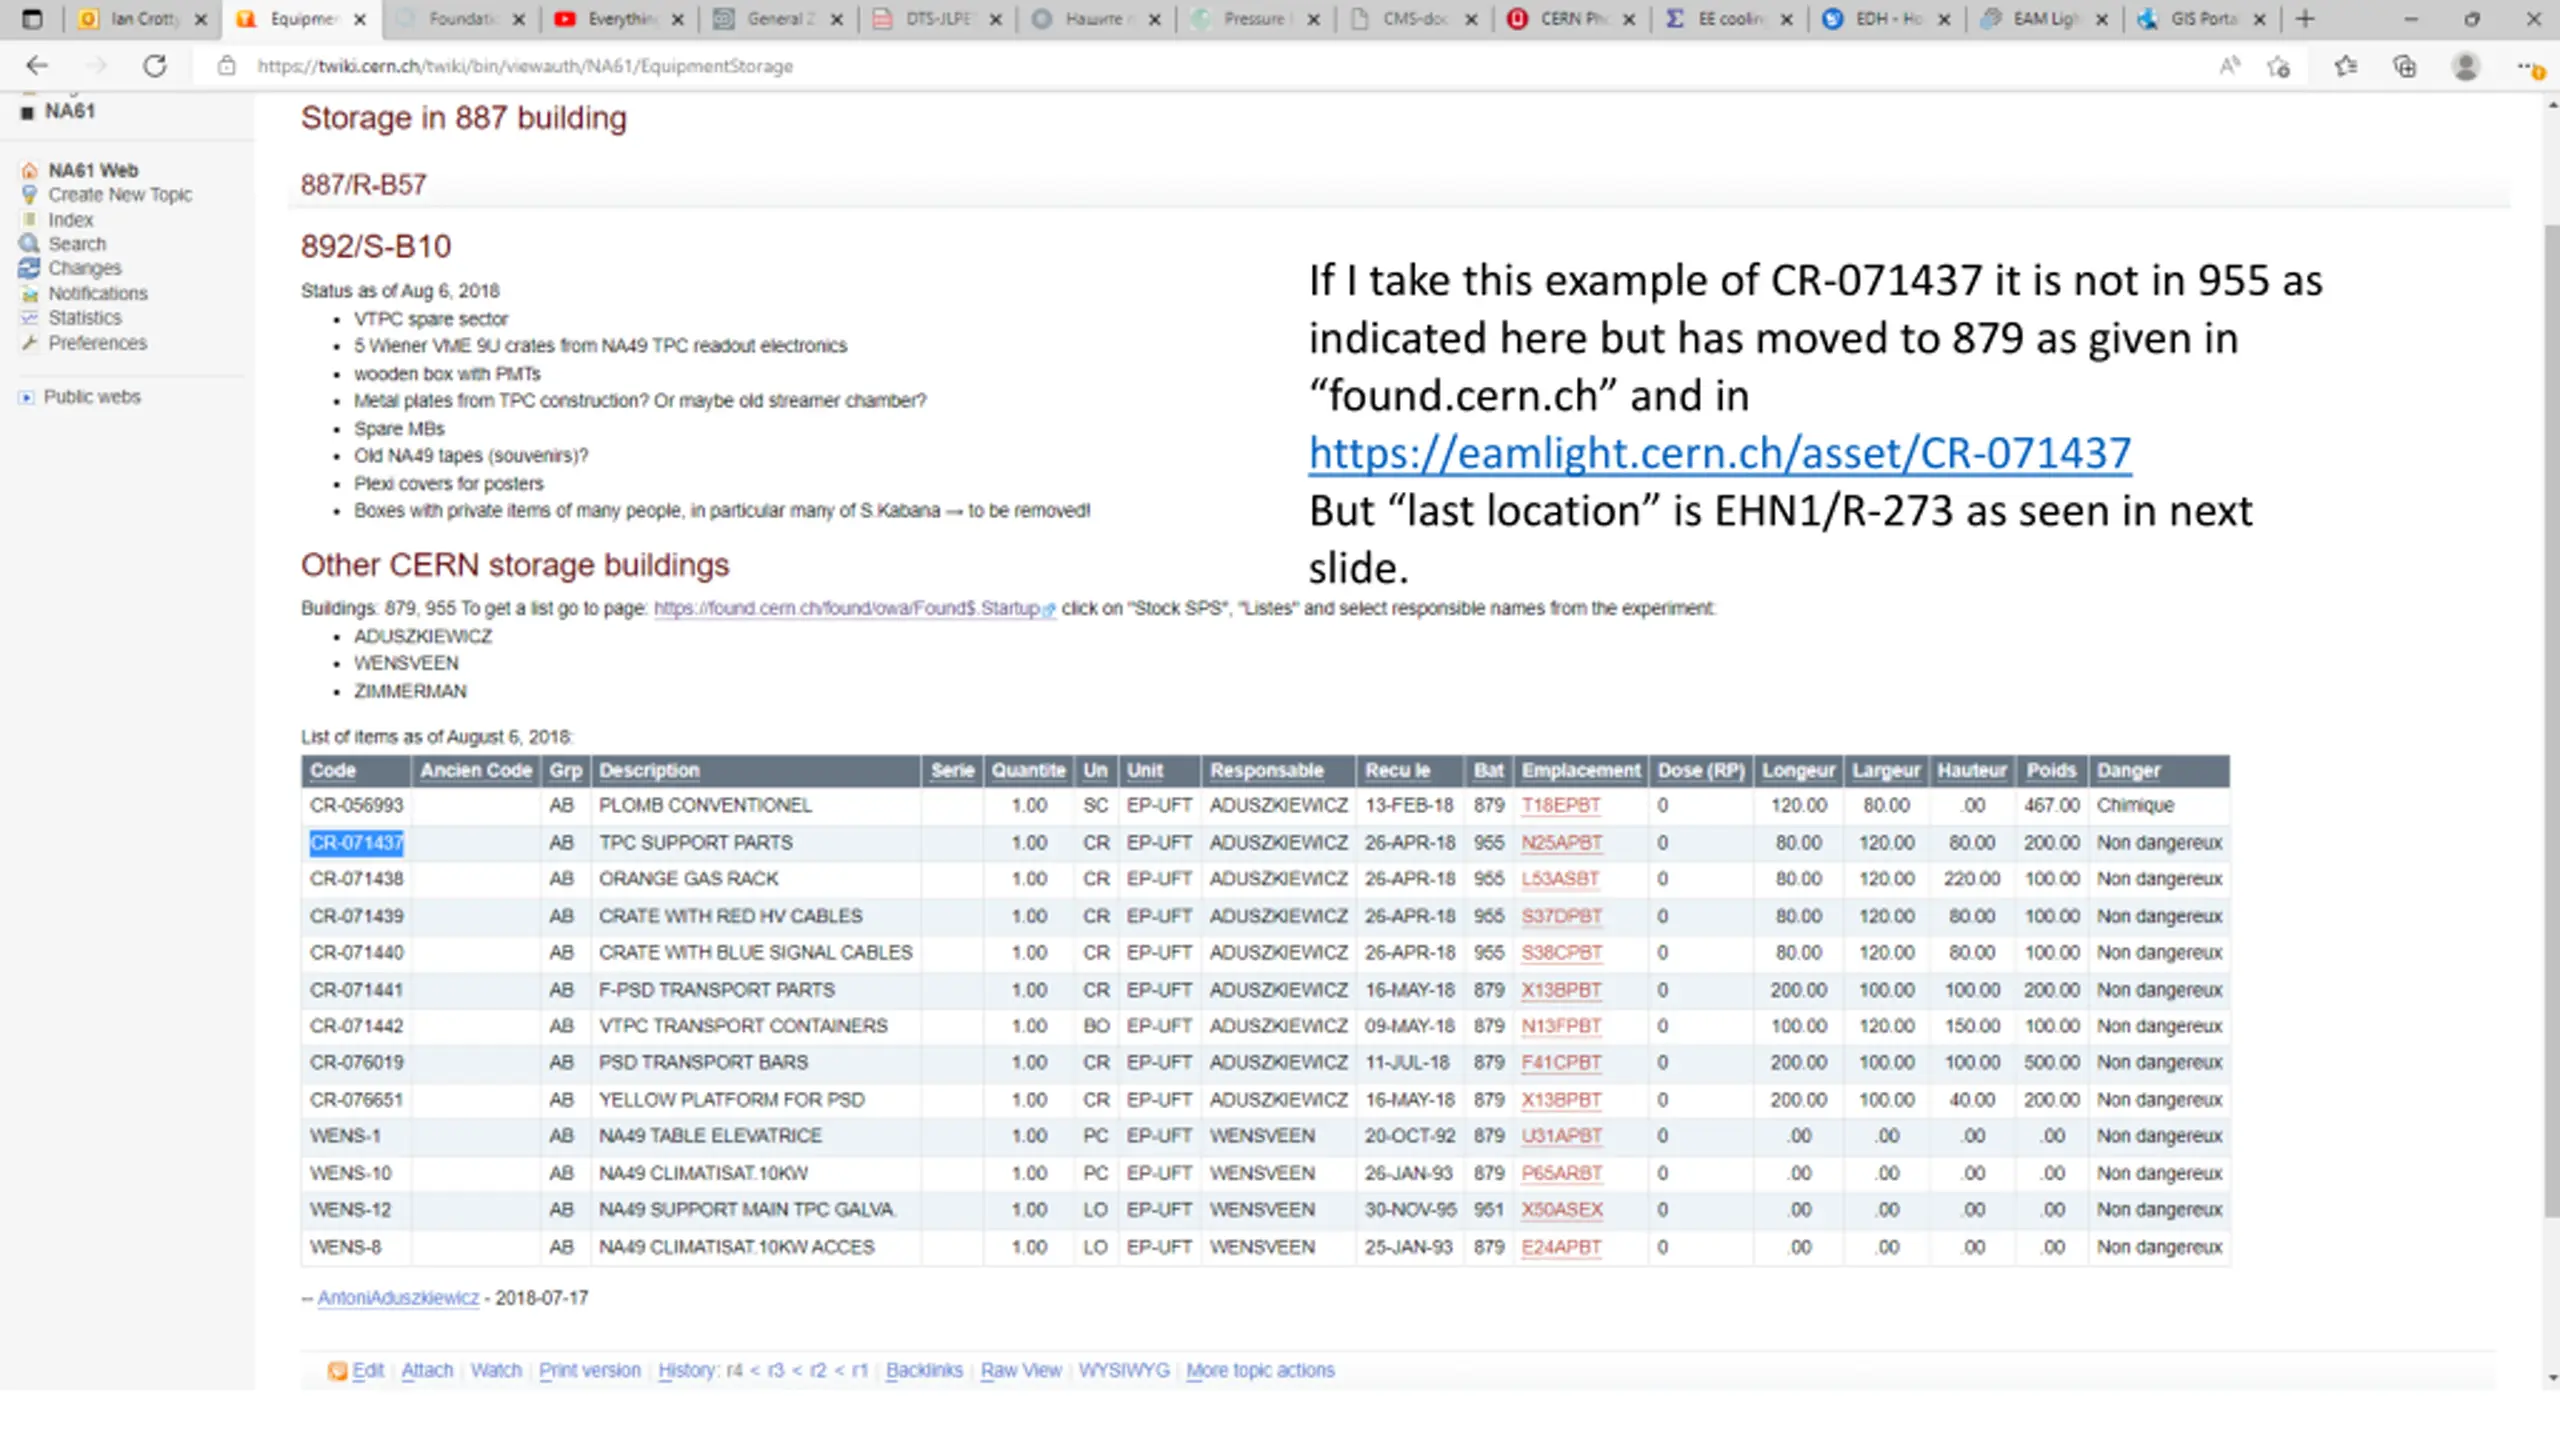Sort table by Code column header
Screen dimensions: 2560x1440
click(333, 771)
